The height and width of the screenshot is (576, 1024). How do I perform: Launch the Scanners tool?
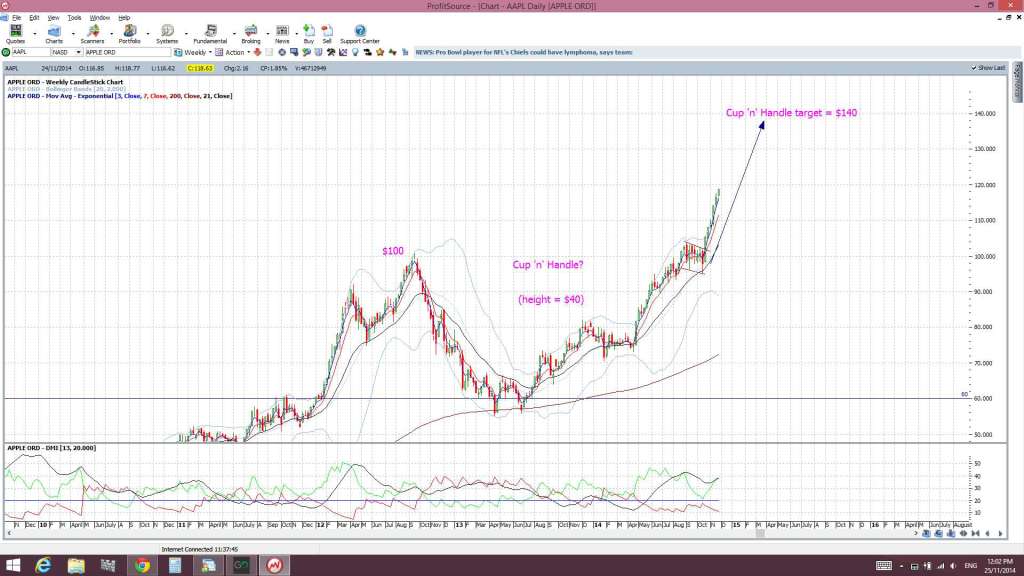(x=93, y=31)
